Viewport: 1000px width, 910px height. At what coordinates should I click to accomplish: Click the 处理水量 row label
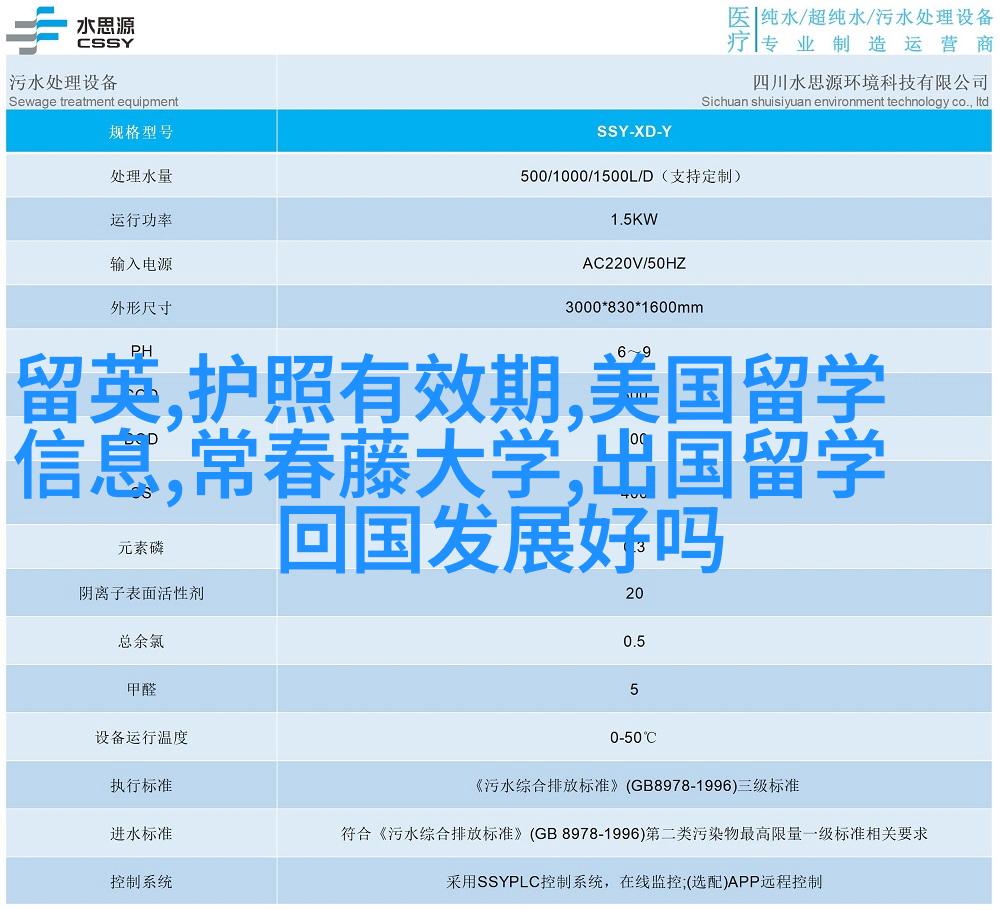141,176
